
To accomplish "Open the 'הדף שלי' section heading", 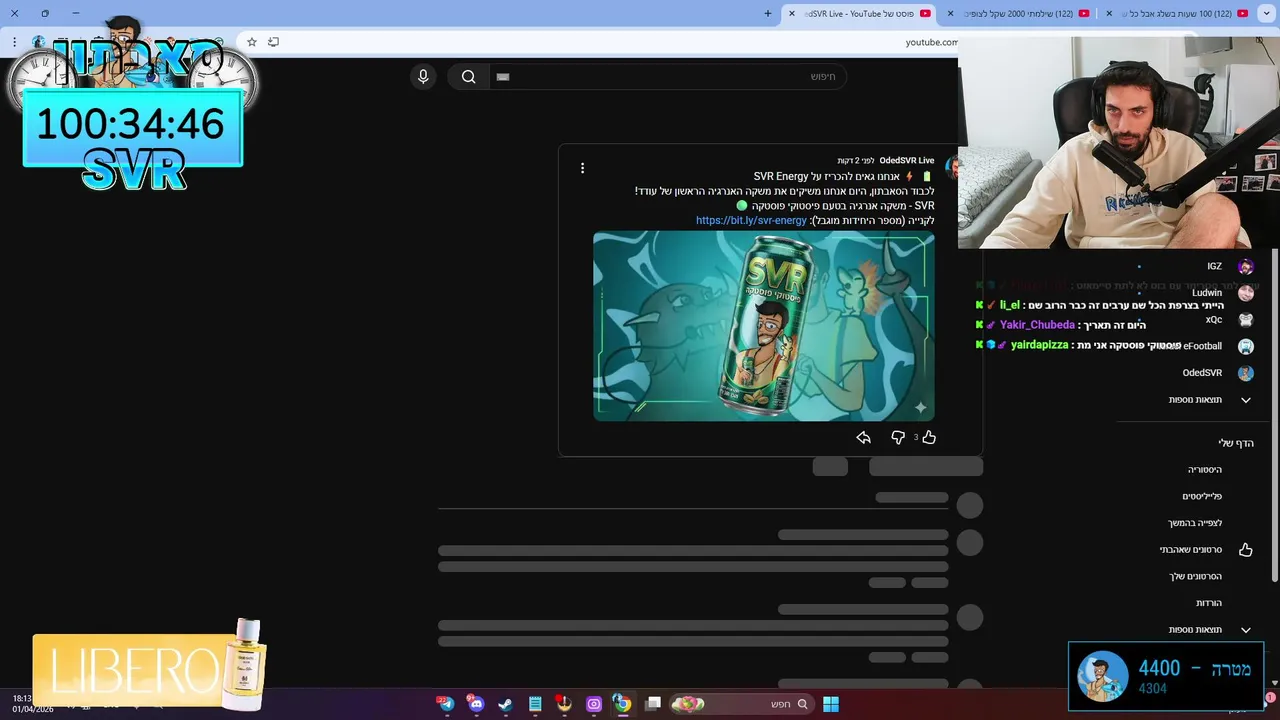I will pyautogui.click(x=1236, y=443).
